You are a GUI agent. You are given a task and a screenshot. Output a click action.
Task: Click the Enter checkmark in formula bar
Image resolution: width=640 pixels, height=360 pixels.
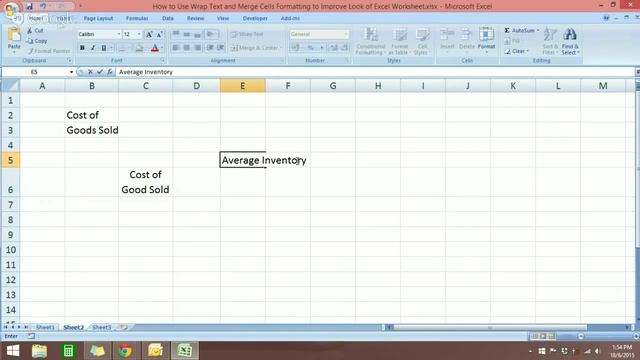100,72
